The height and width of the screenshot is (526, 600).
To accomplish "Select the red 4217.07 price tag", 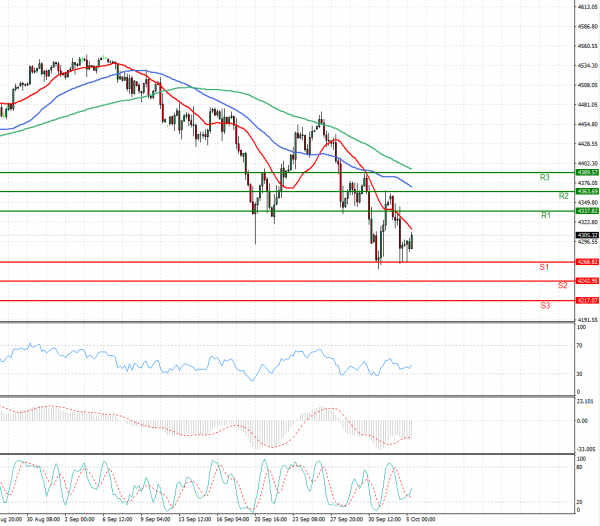I will coord(587,301).
